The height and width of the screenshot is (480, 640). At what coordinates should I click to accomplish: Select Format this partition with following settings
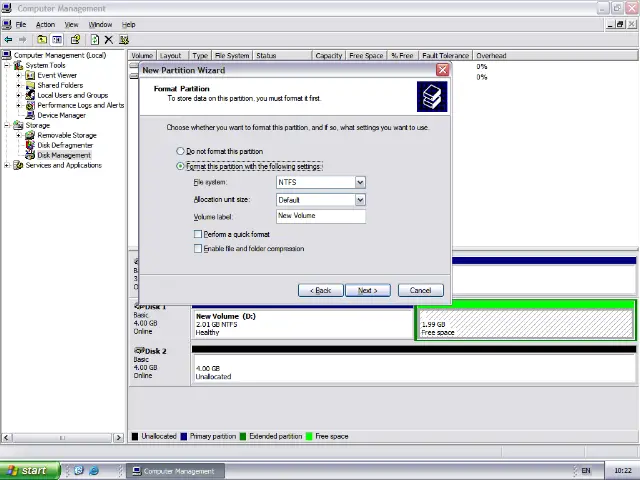coord(180,166)
